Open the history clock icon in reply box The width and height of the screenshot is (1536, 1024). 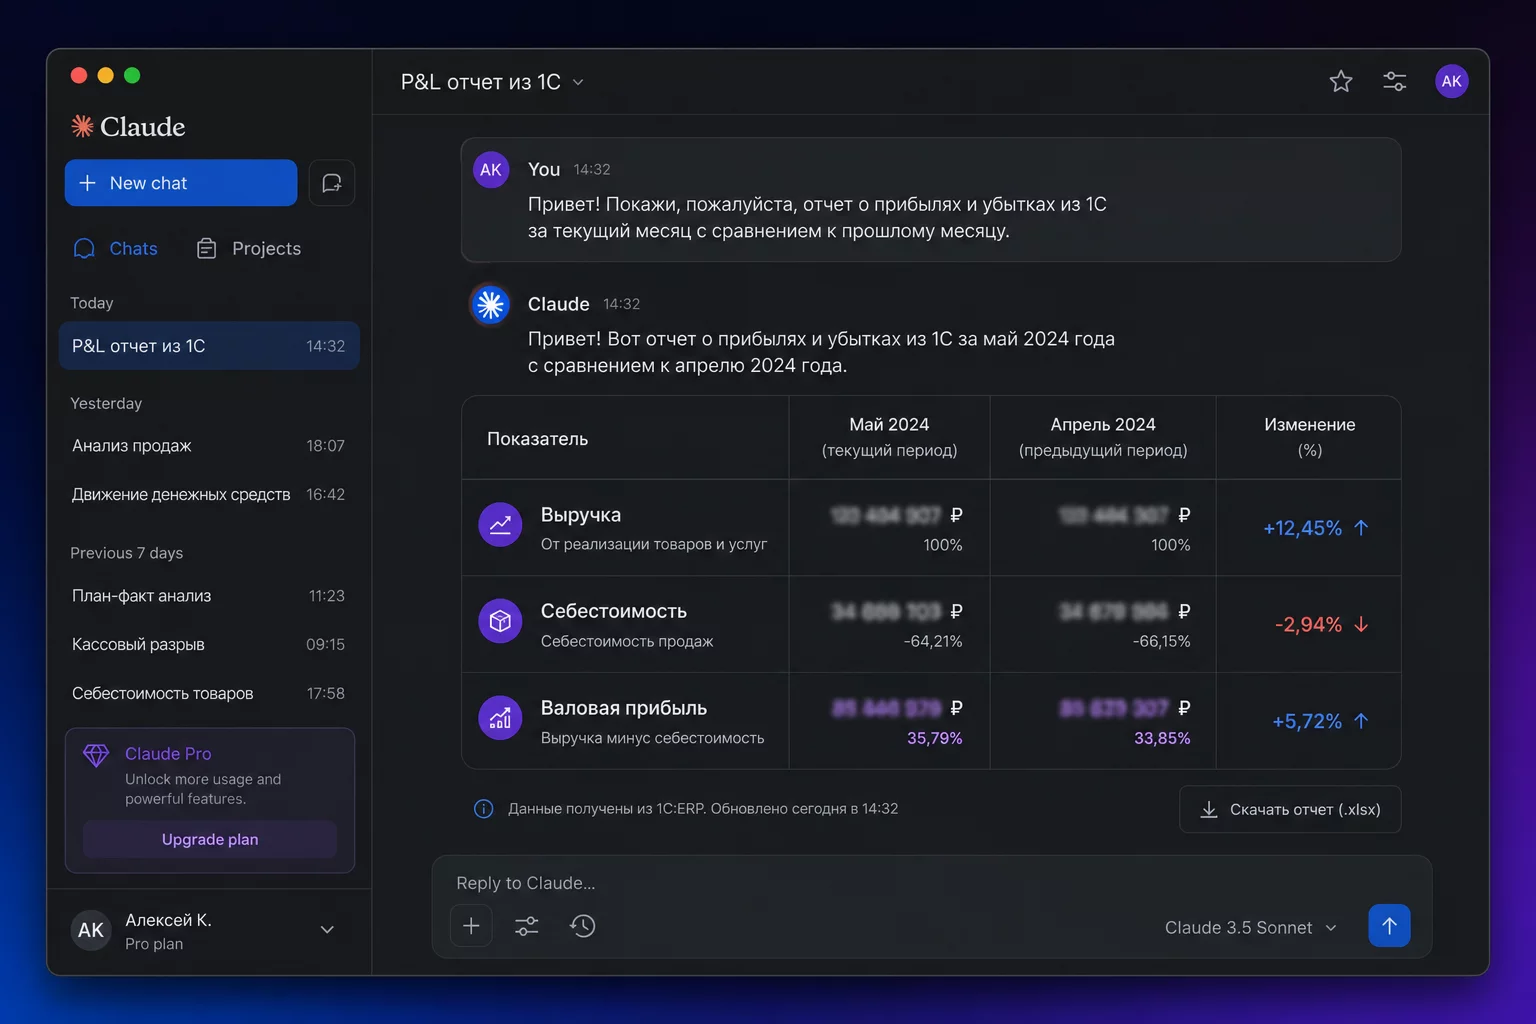tap(583, 926)
